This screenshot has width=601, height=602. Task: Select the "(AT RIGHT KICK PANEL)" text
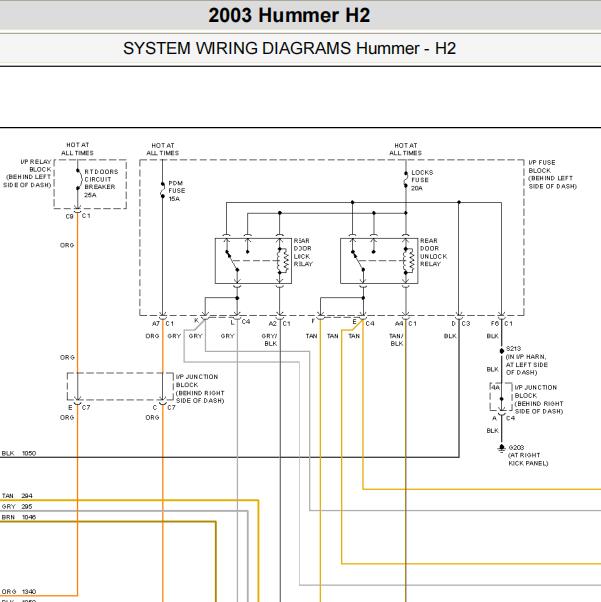tap(528, 459)
